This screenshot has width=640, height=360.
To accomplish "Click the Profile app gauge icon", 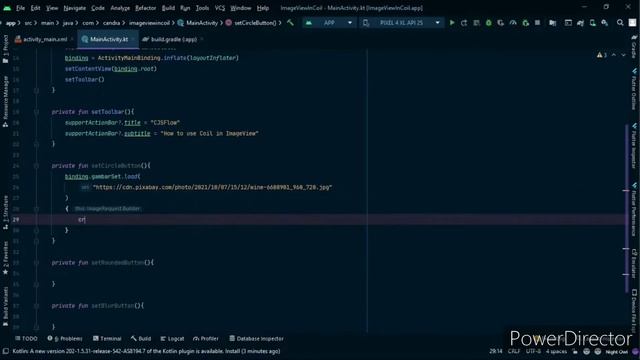I will (513, 23).
